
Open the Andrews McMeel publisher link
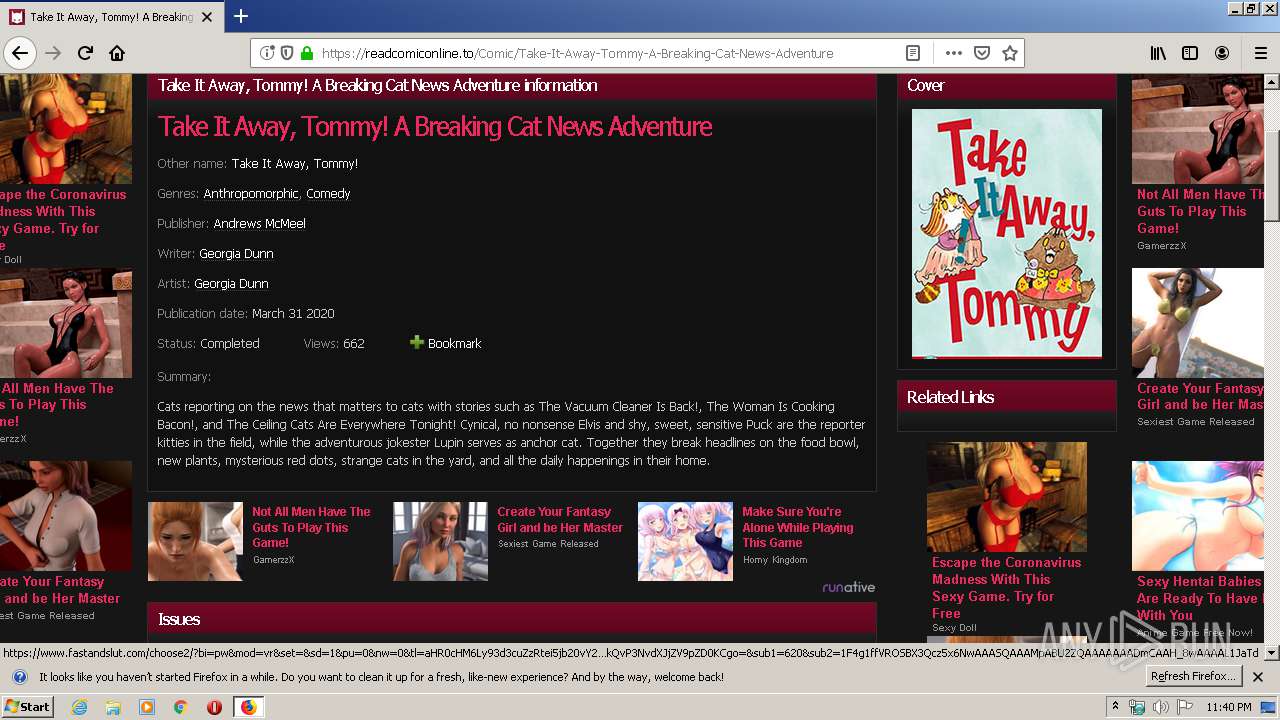coord(259,223)
